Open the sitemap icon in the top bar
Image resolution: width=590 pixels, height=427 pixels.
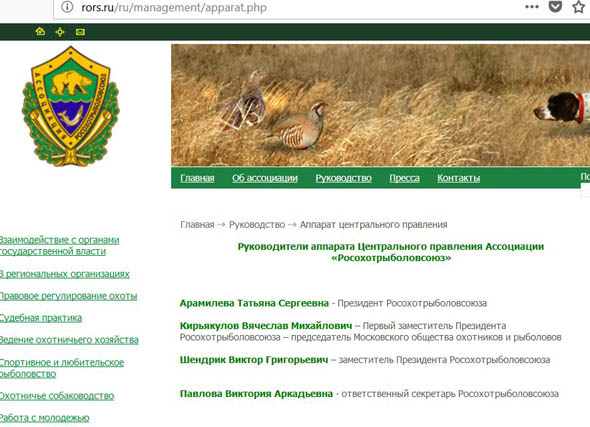[60, 32]
